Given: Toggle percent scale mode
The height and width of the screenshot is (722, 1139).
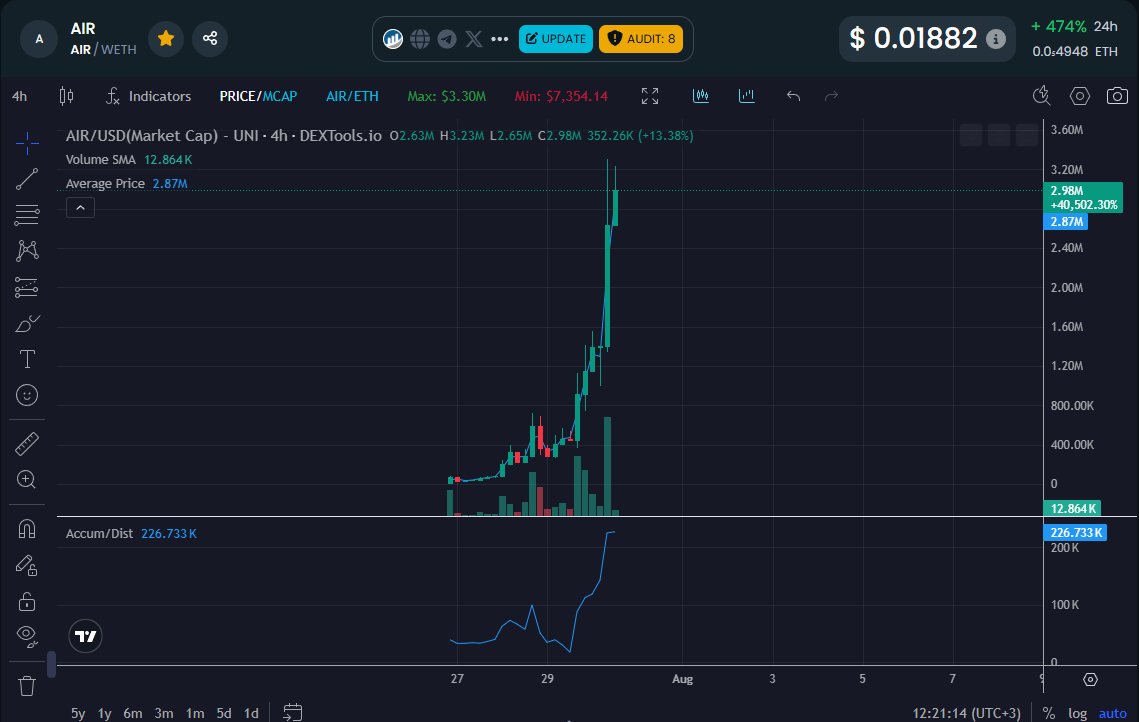Looking at the screenshot, I should click(x=1048, y=713).
